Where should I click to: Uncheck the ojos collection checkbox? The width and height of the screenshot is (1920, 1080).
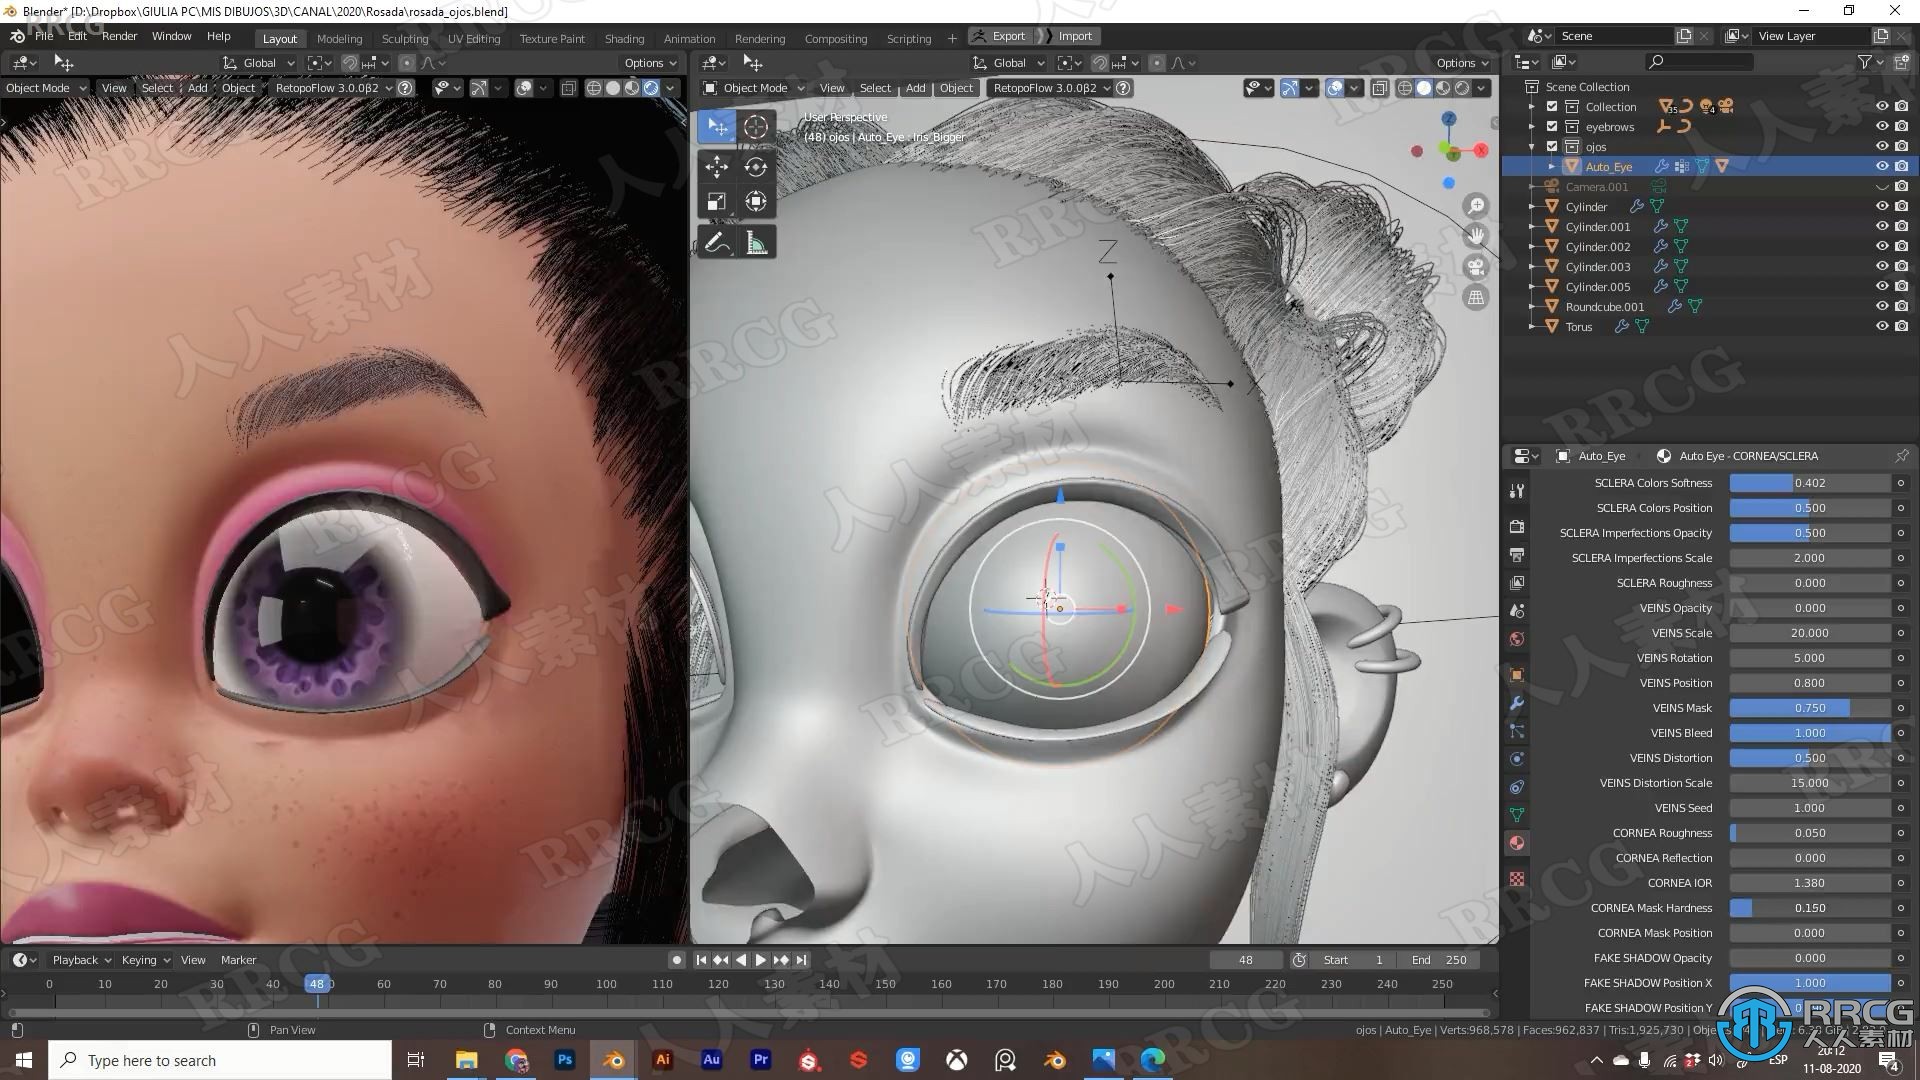(x=1552, y=147)
